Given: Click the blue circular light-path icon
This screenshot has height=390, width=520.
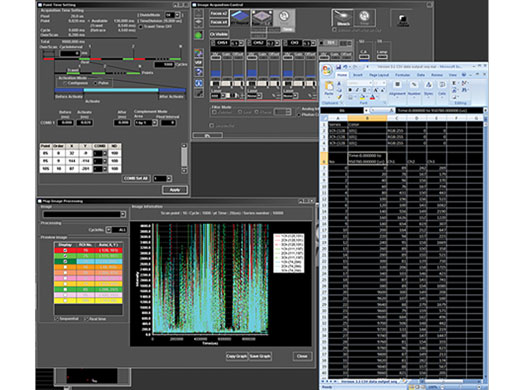Looking at the screenshot, I should pyautogui.click(x=199, y=83).
